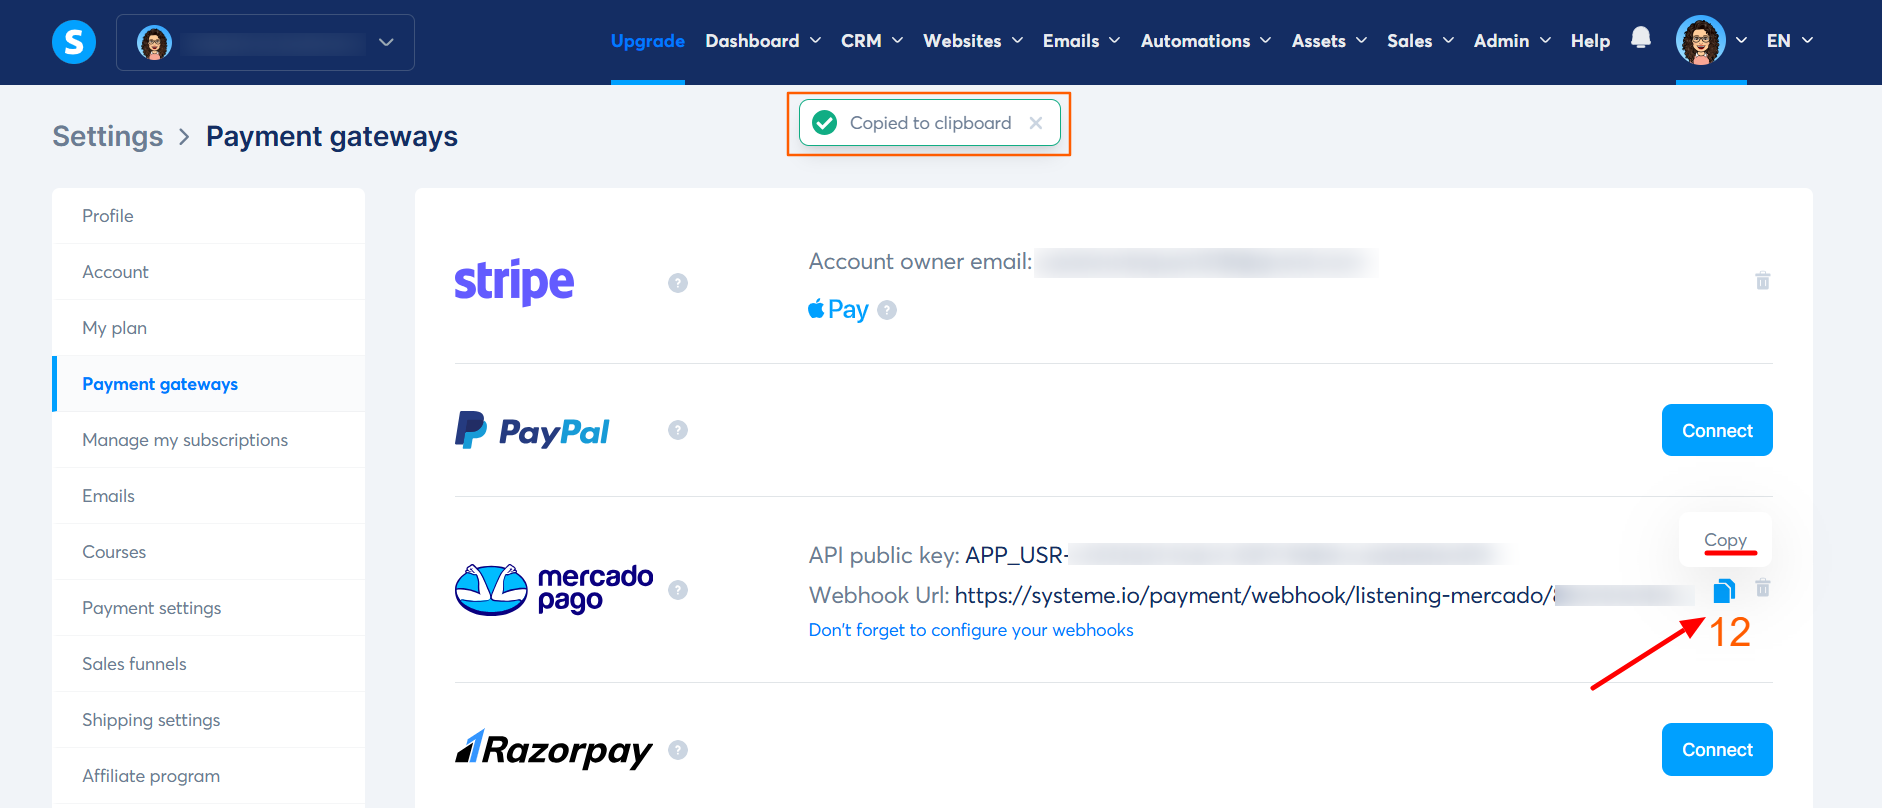Image resolution: width=1882 pixels, height=808 pixels.
Task: Open the Sales funnels settings
Action: (208, 664)
